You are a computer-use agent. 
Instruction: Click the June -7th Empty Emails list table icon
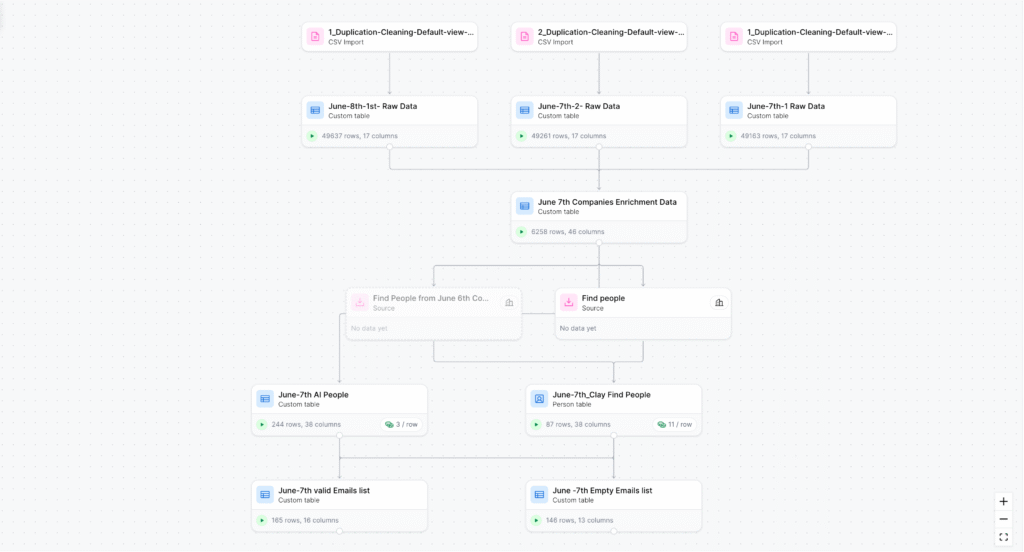point(539,494)
